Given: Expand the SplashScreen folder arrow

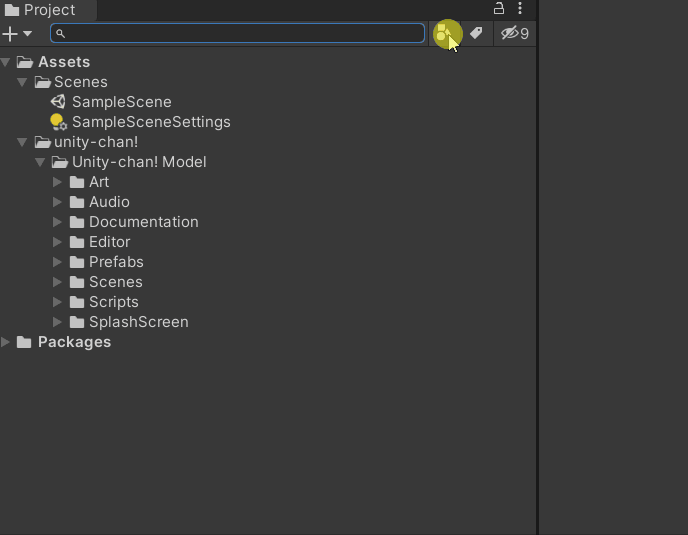Looking at the screenshot, I should (x=57, y=322).
